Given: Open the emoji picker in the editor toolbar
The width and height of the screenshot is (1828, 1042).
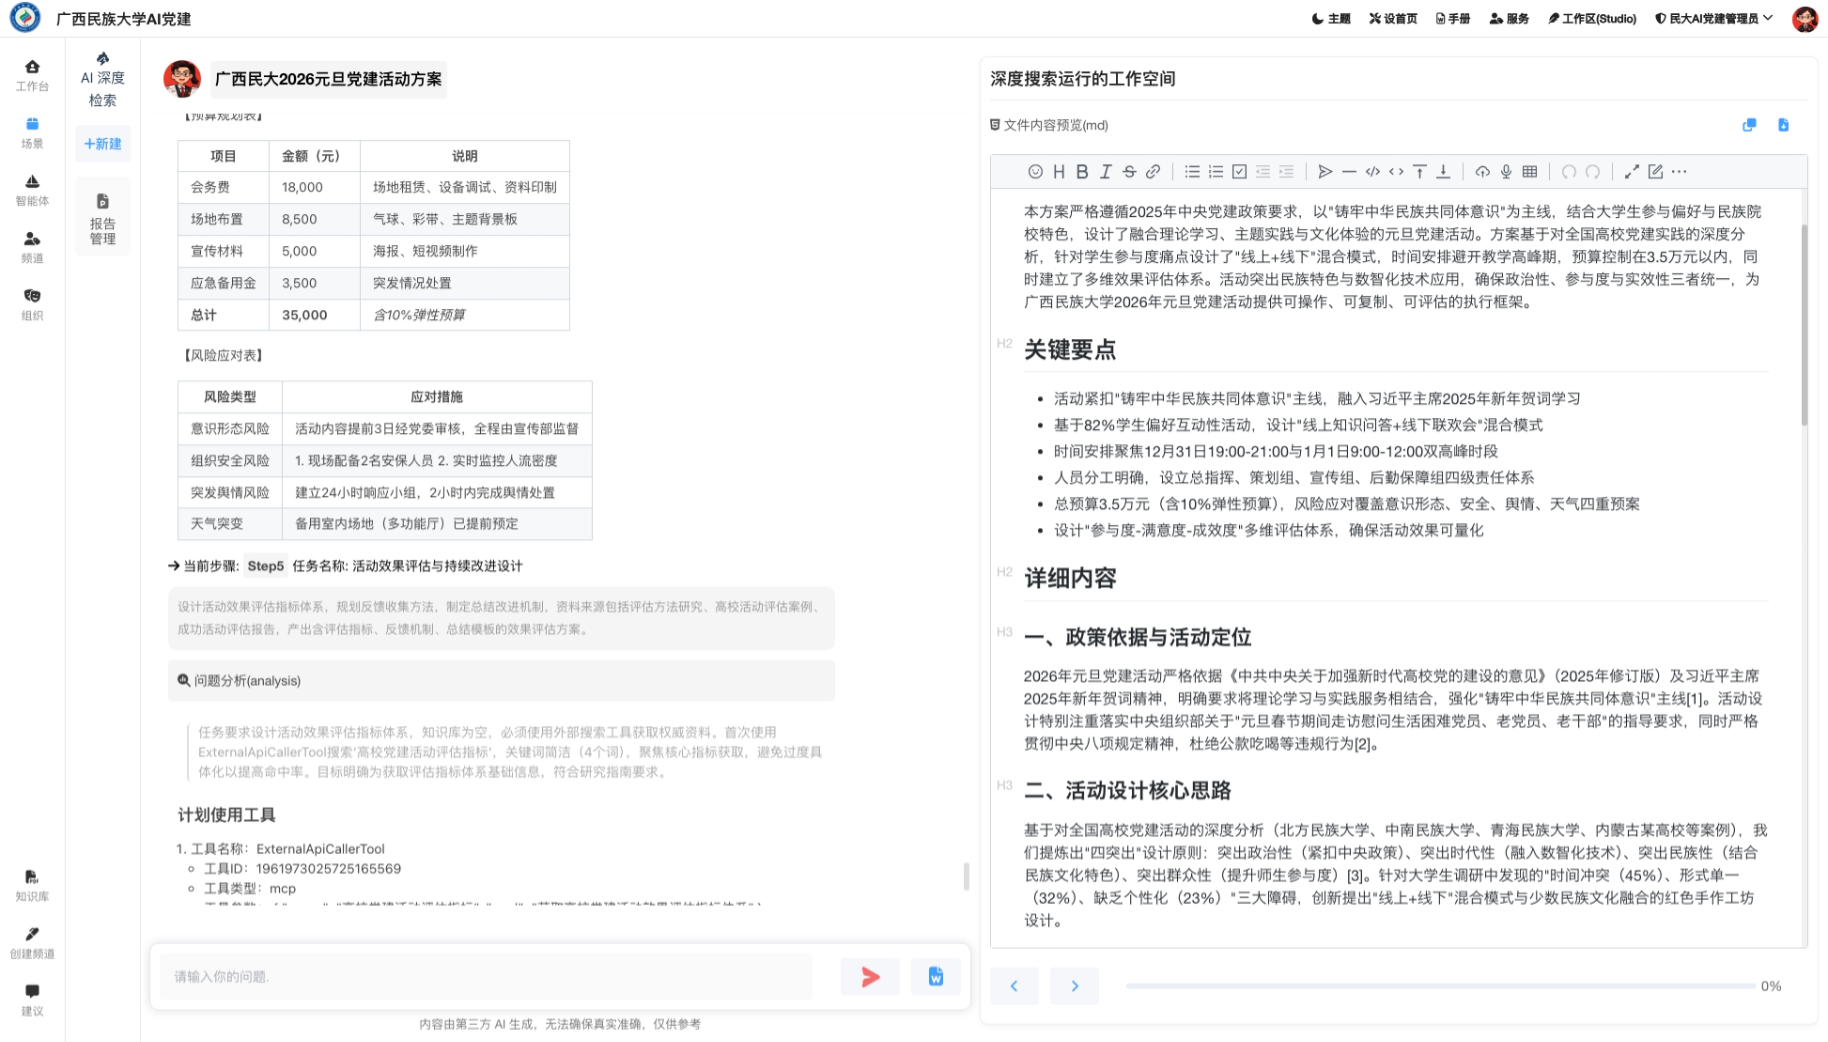Looking at the screenshot, I should click(1035, 172).
